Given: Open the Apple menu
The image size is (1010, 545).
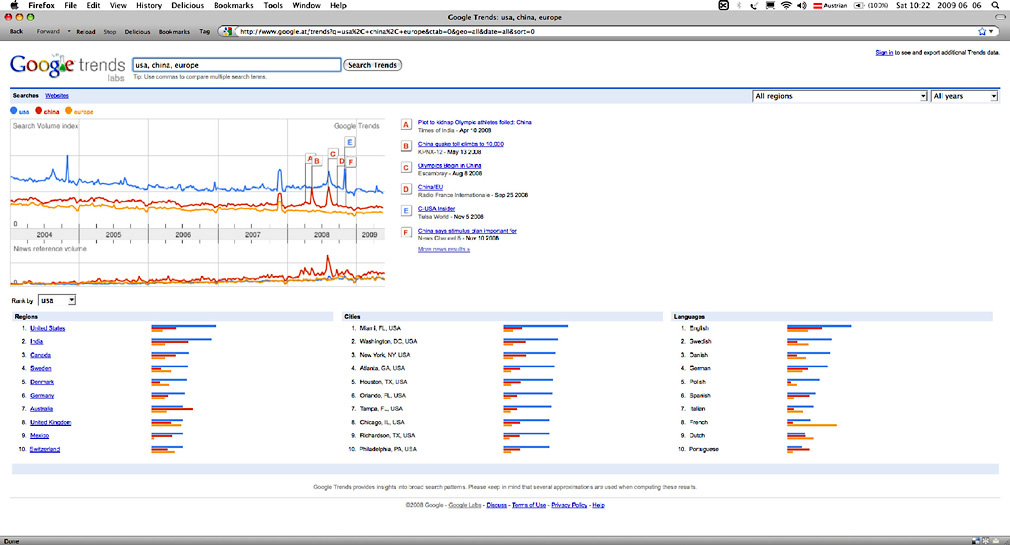Looking at the screenshot, I should point(11,6).
